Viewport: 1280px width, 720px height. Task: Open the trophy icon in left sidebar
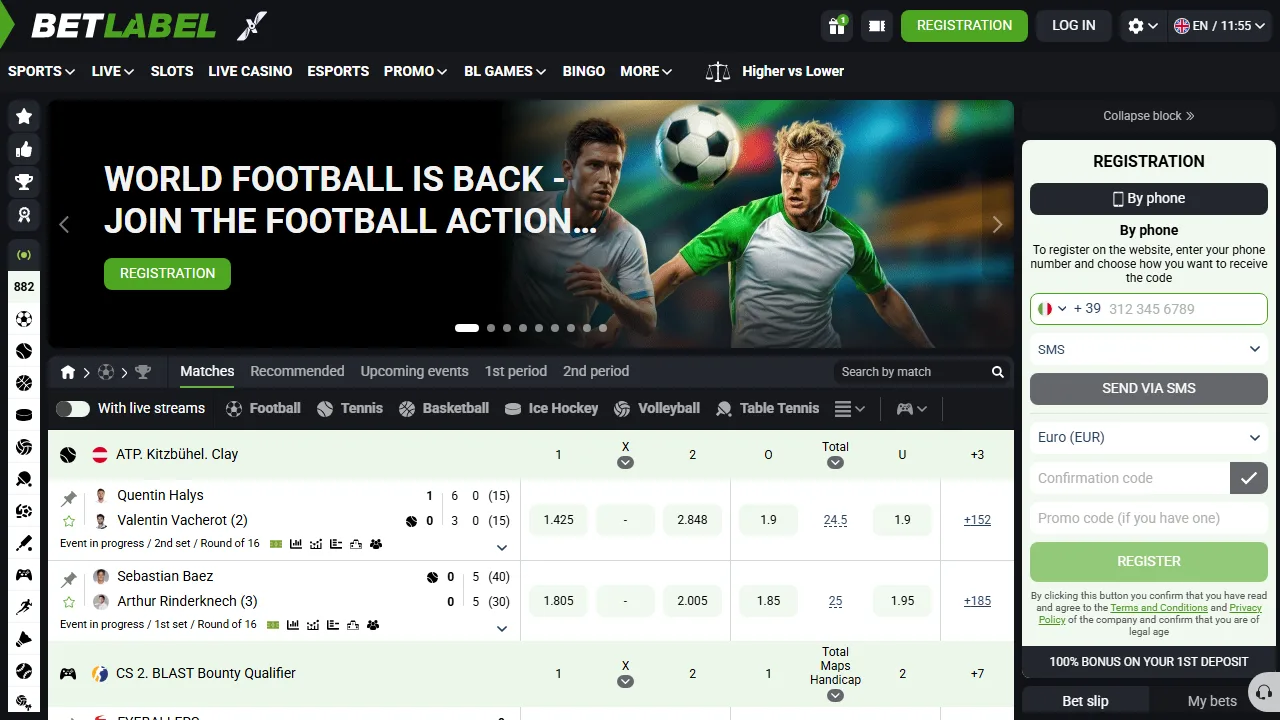[x=24, y=182]
